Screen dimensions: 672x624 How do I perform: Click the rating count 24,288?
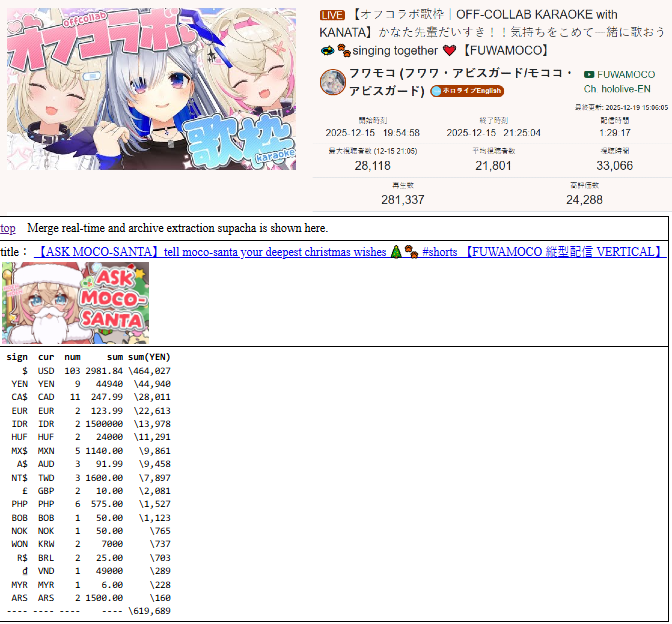pos(584,200)
